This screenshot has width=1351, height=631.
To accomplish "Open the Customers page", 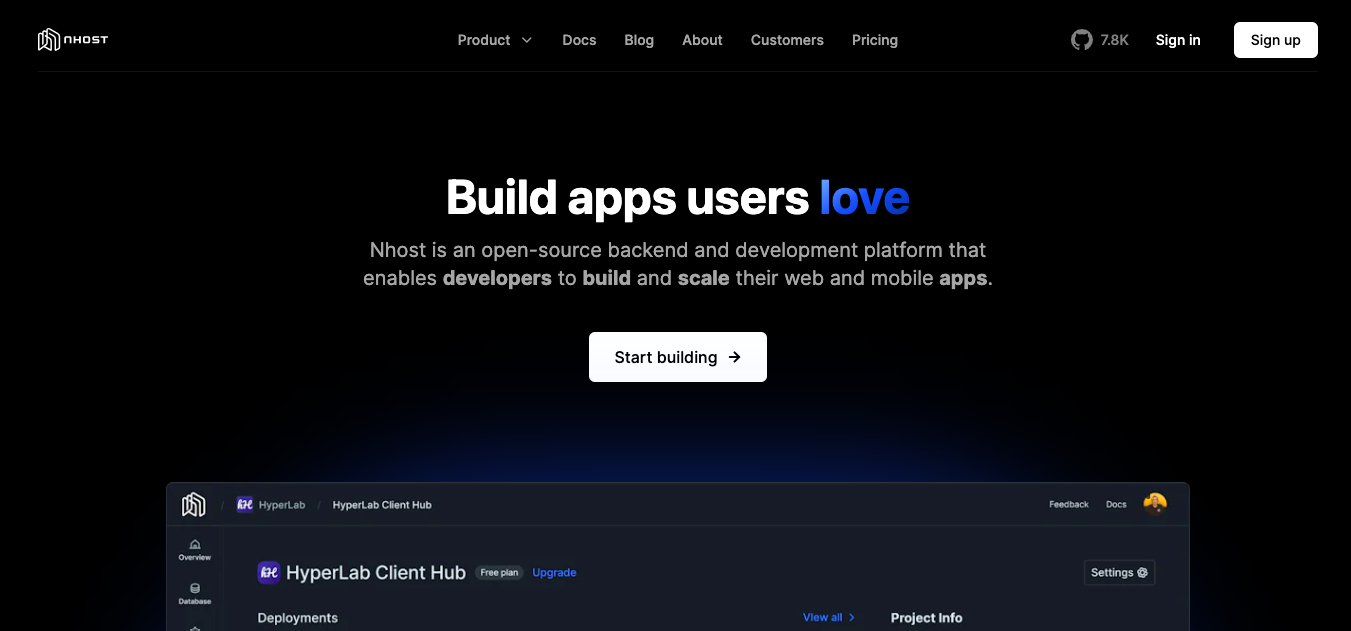I will pos(787,40).
